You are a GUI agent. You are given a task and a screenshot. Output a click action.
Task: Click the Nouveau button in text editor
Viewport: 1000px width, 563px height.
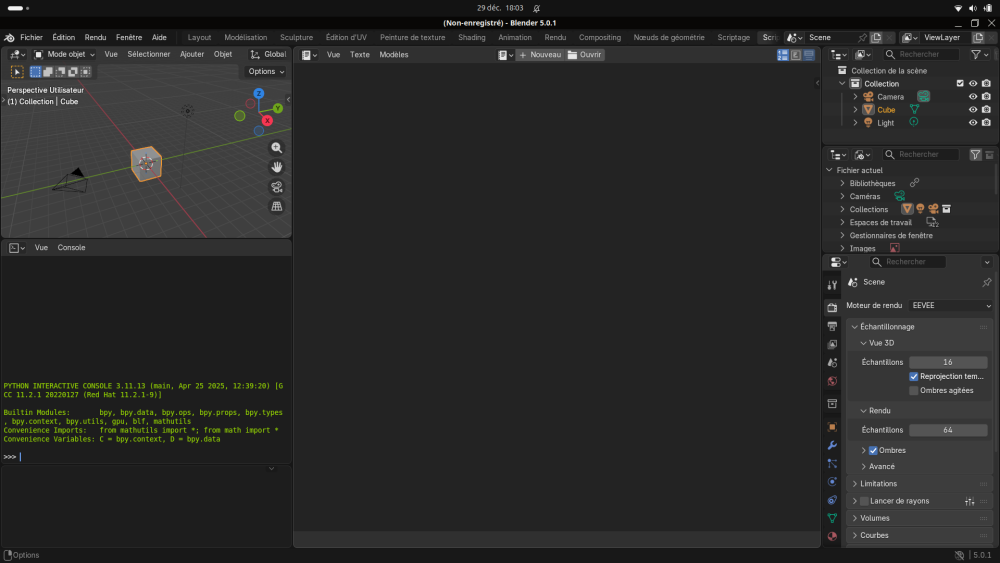click(539, 55)
